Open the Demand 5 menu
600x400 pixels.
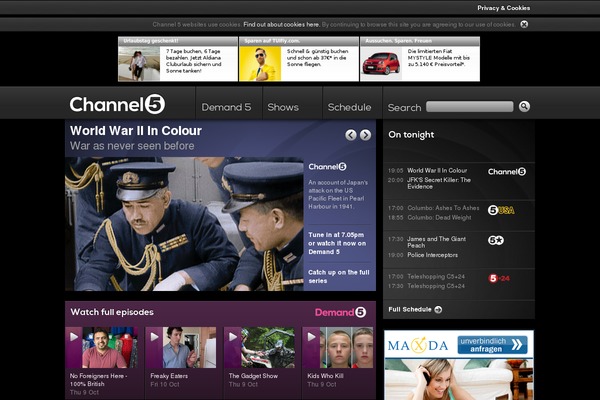click(226, 107)
